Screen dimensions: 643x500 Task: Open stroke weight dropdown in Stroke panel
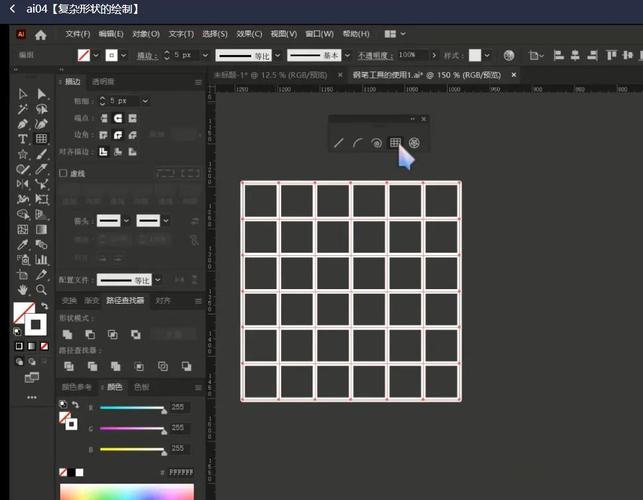[x=146, y=101]
